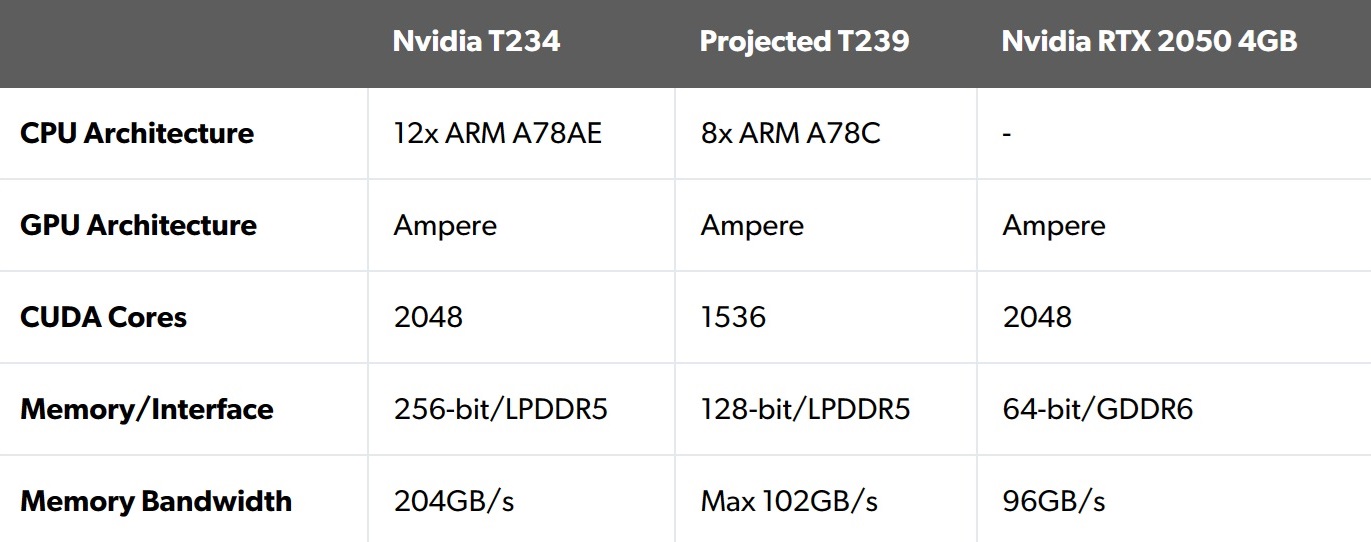Viewport: 1371px width, 542px height.
Task: Click the CPU Architecture row label
Action: click(137, 133)
